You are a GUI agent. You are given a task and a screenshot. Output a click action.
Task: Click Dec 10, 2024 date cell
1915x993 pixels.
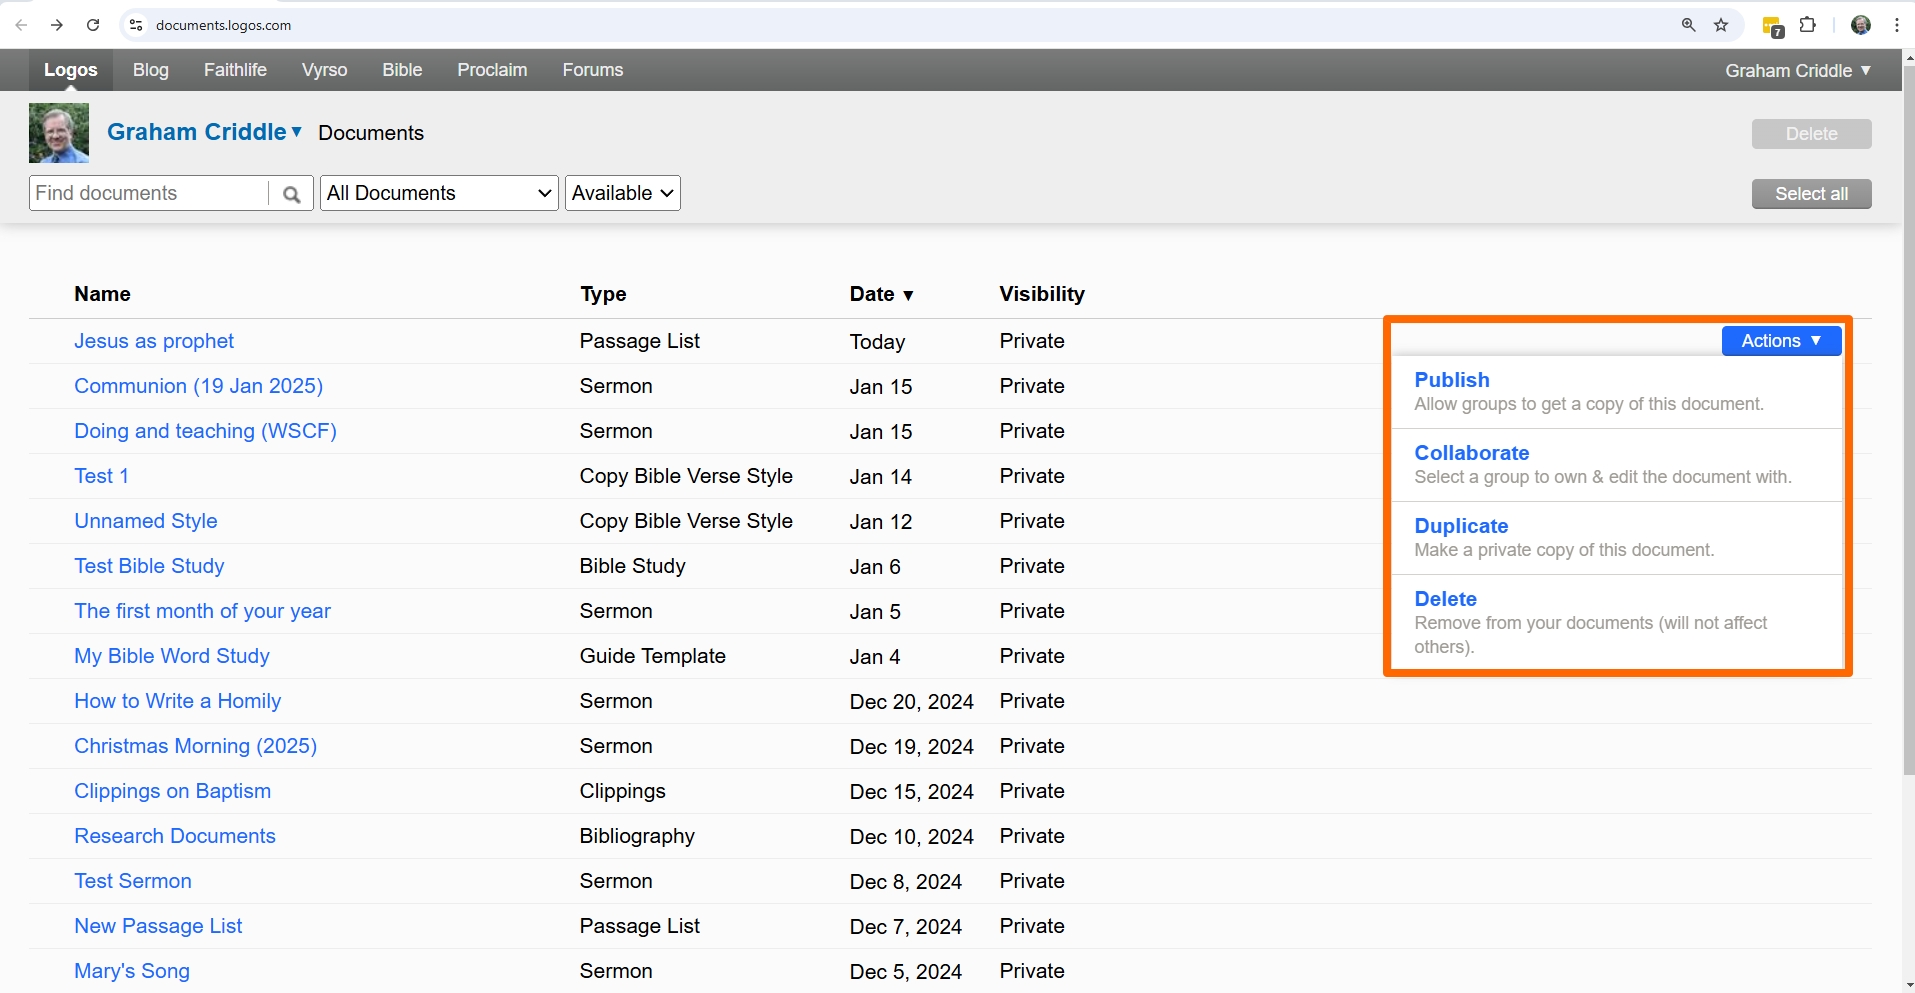point(912,837)
